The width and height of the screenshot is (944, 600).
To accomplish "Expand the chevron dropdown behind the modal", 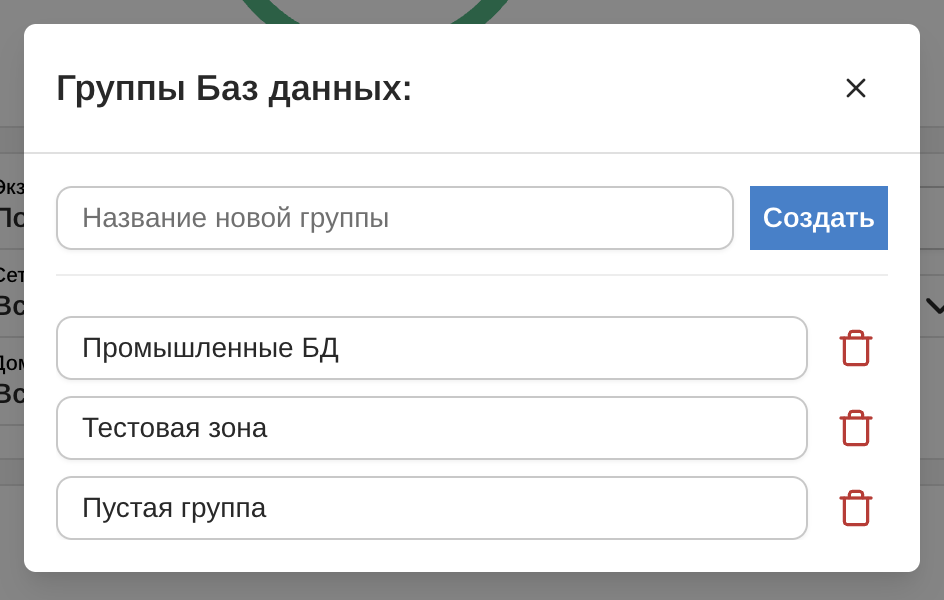I will point(935,307).
